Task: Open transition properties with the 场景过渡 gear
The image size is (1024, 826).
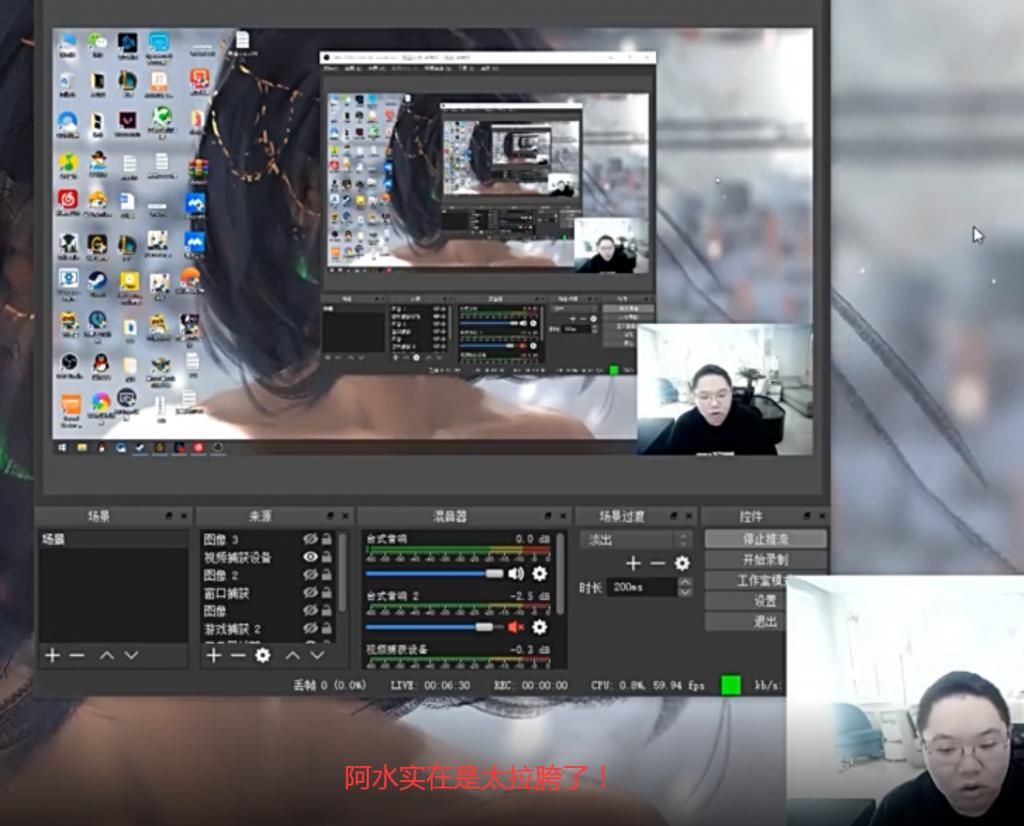Action: click(682, 563)
